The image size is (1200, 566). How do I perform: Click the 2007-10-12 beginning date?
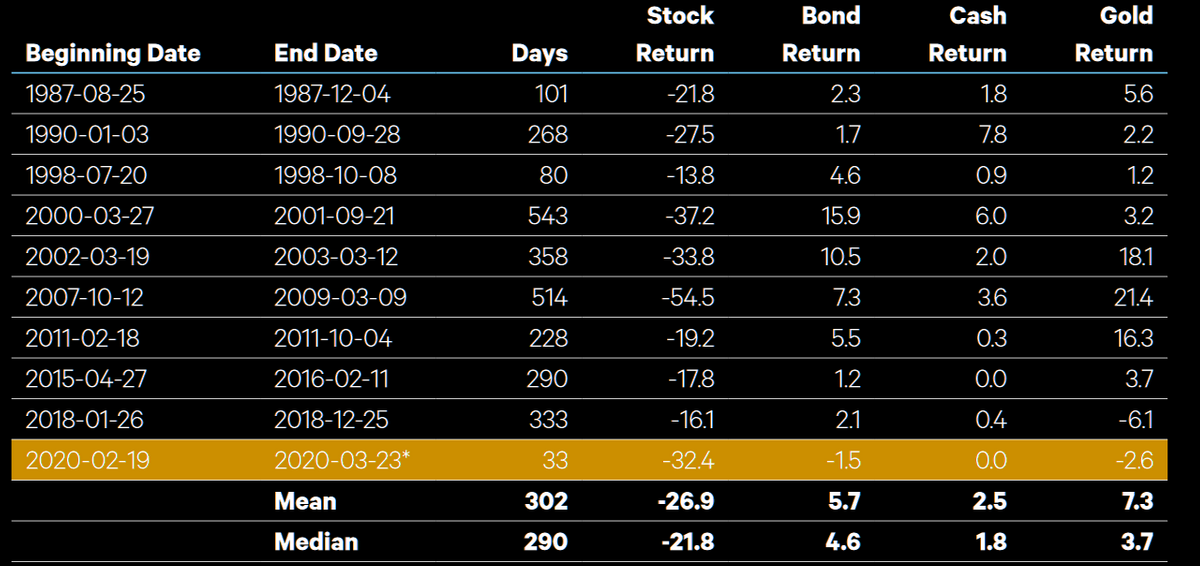tap(83, 297)
